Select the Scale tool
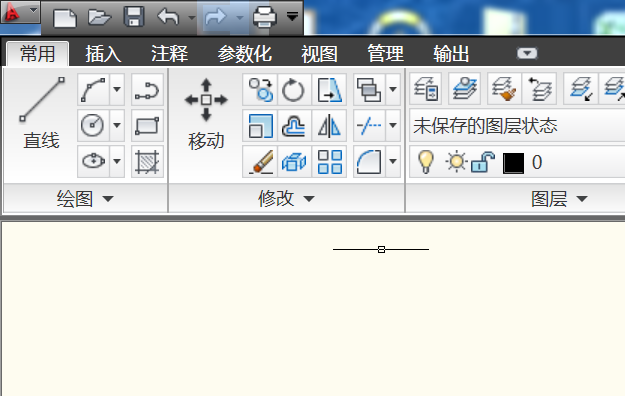 260,126
